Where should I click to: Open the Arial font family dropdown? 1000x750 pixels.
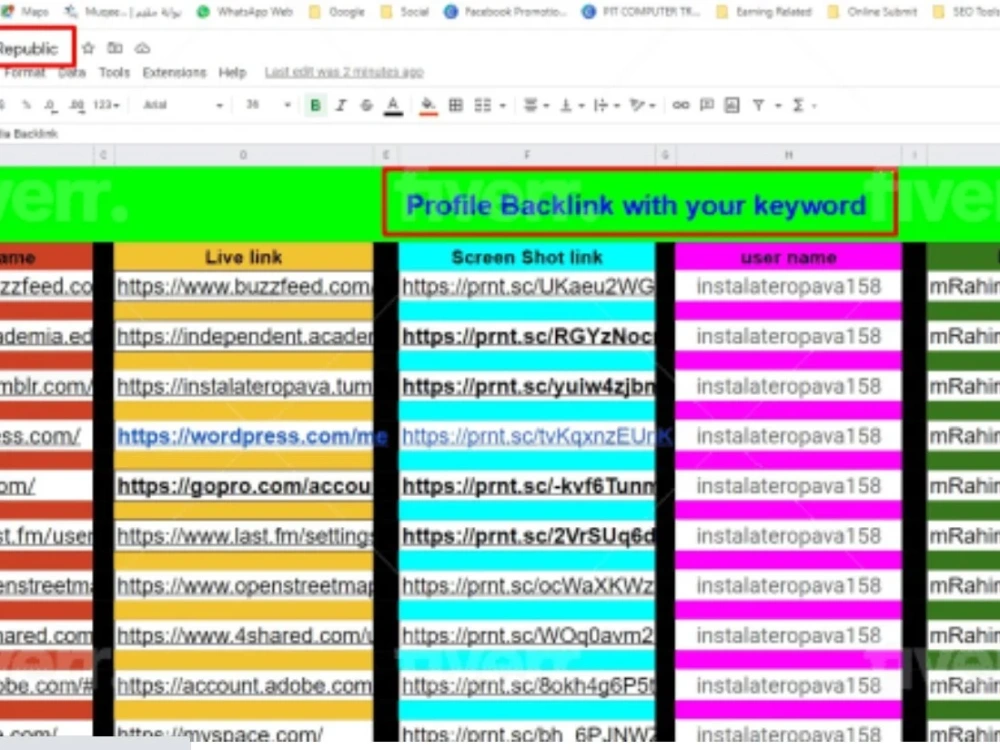pyautogui.click(x=182, y=105)
